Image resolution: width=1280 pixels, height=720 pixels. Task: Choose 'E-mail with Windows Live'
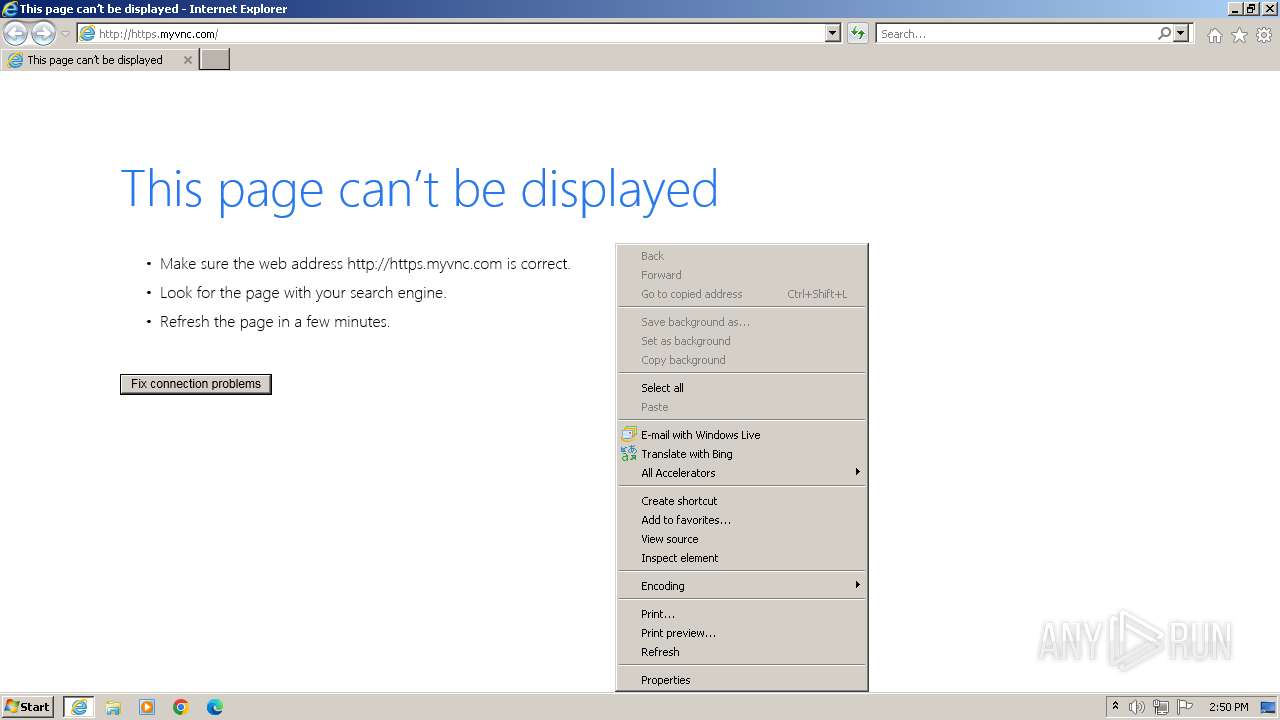742,435
